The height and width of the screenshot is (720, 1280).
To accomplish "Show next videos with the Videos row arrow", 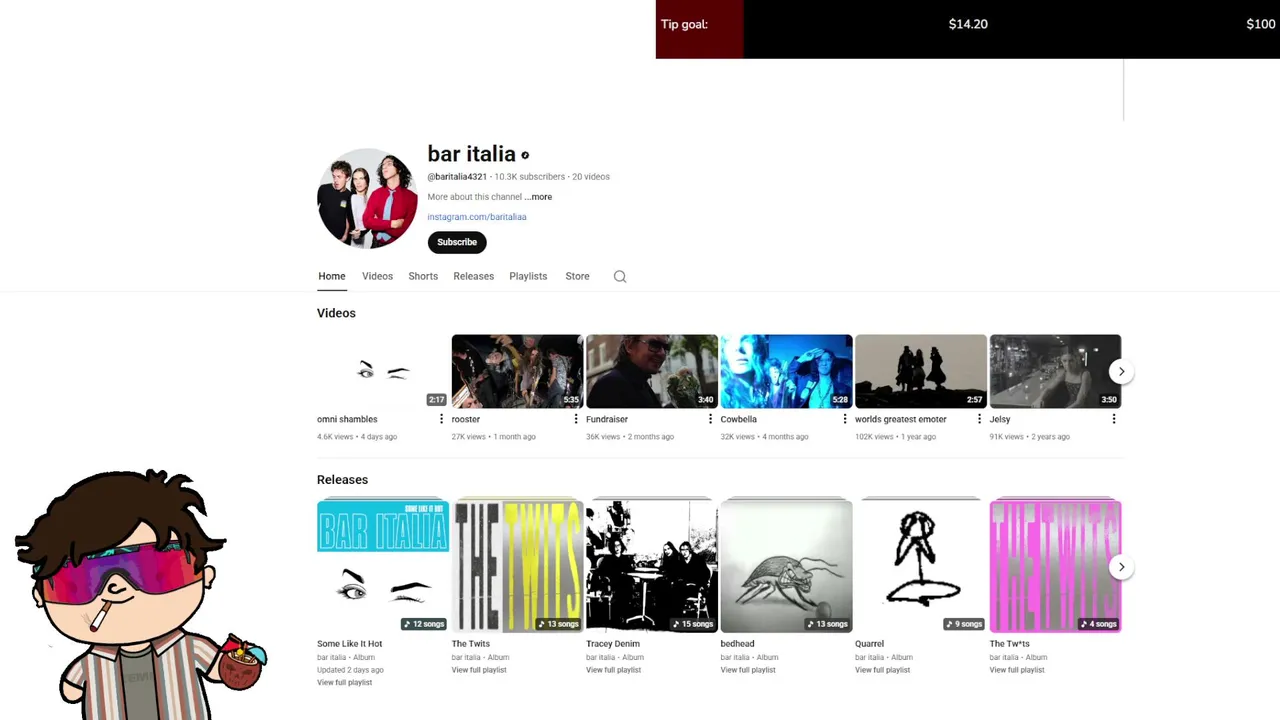I will click(x=1121, y=371).
